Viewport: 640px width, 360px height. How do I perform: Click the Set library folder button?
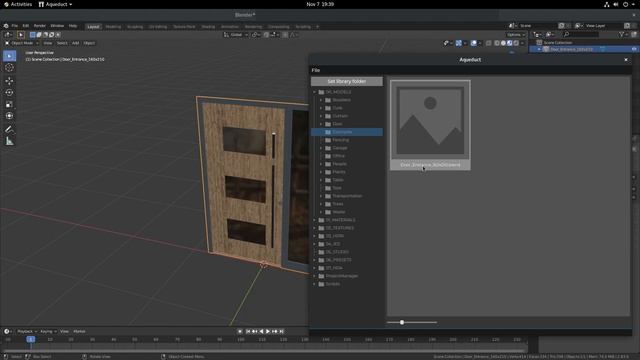pyautogui.click(x=347, y=81)
